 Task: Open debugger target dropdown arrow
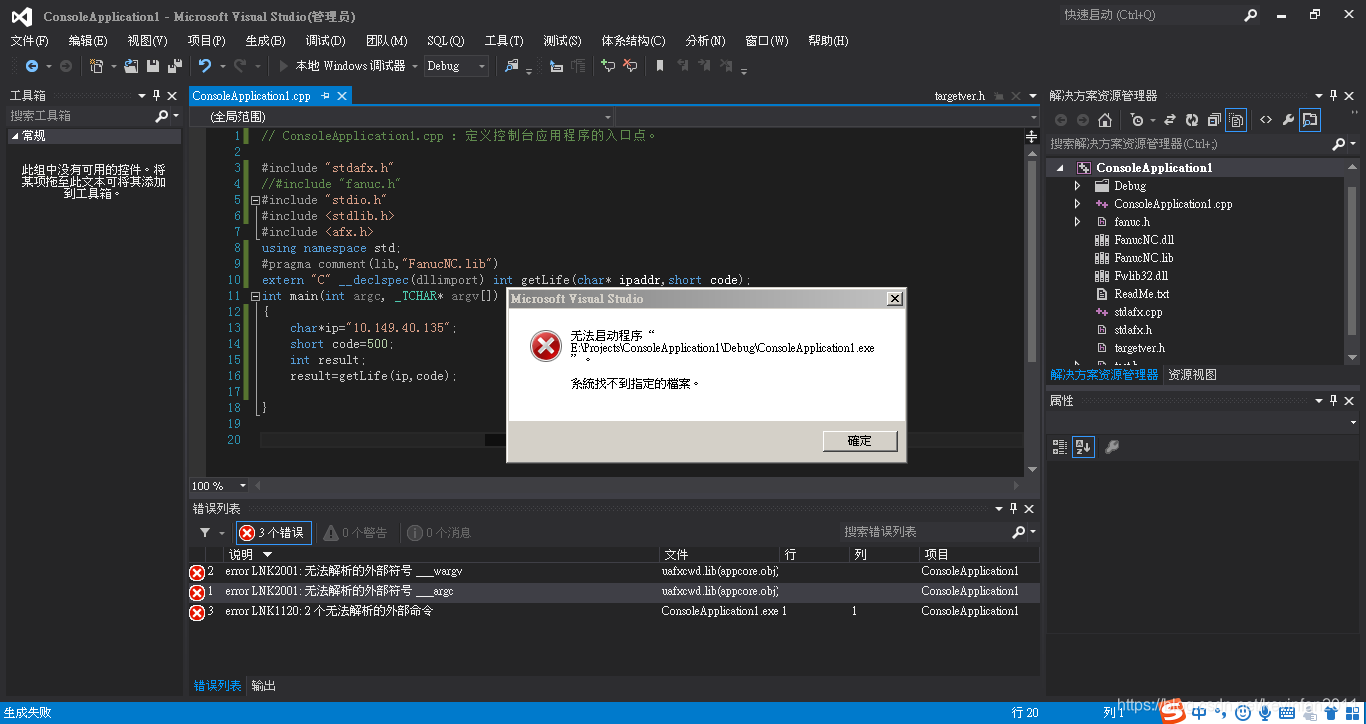[414, 66]
